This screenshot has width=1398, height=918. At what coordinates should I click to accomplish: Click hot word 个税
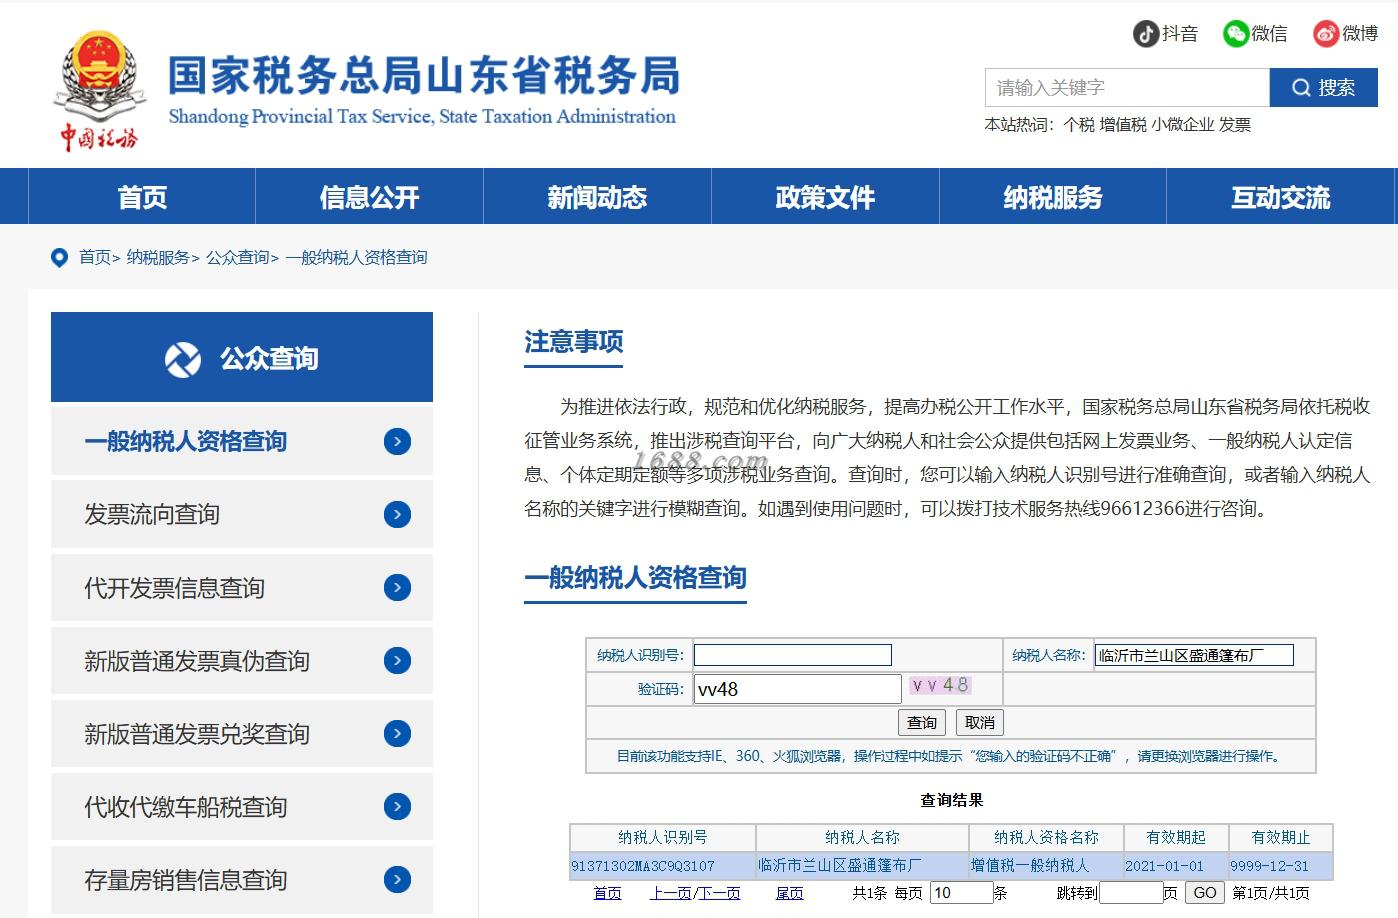pos(1079,125)
